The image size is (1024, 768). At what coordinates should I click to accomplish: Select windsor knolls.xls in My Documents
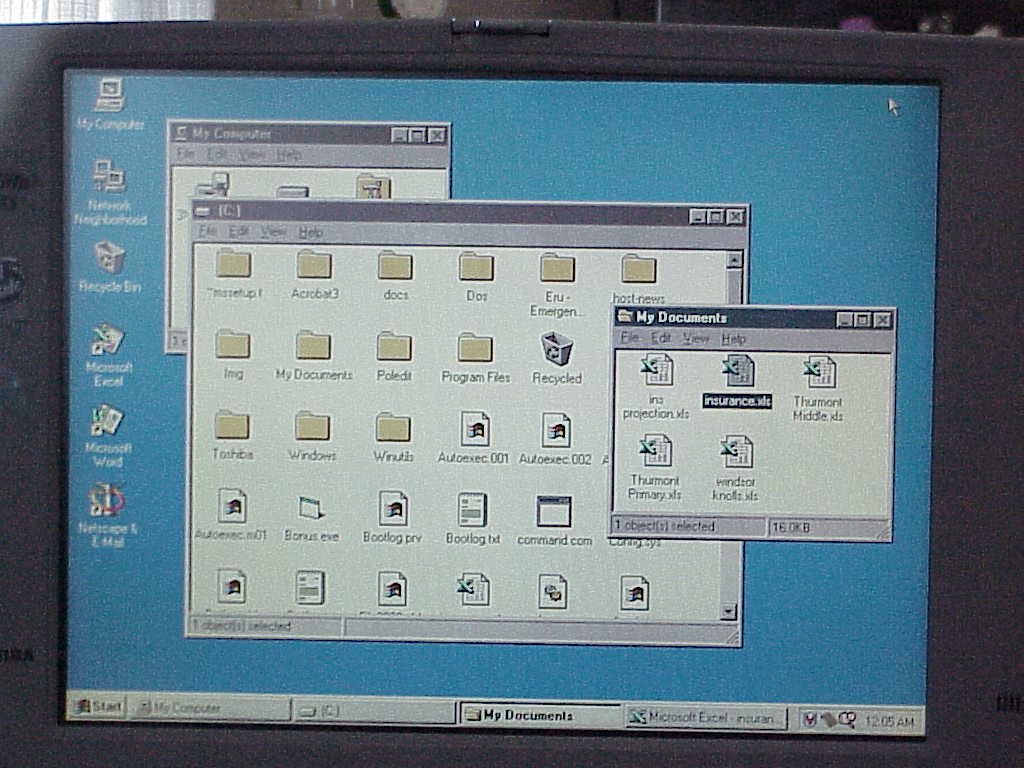tap(735, 470)
